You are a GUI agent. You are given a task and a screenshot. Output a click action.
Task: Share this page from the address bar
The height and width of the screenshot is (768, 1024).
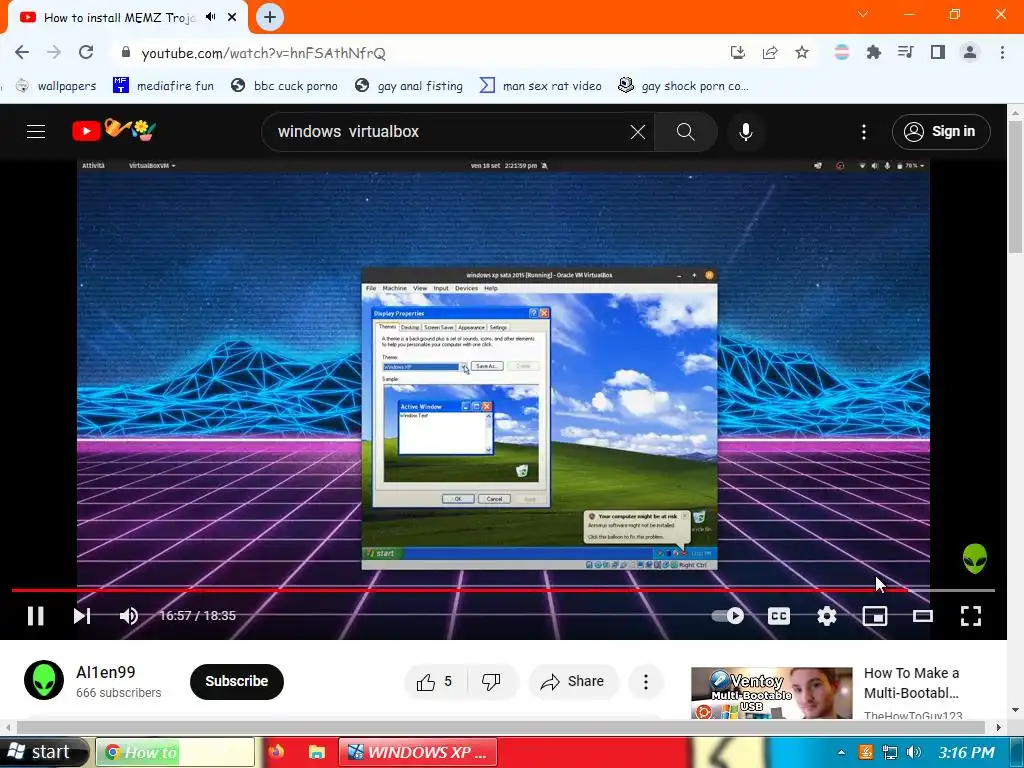(770, 52)
